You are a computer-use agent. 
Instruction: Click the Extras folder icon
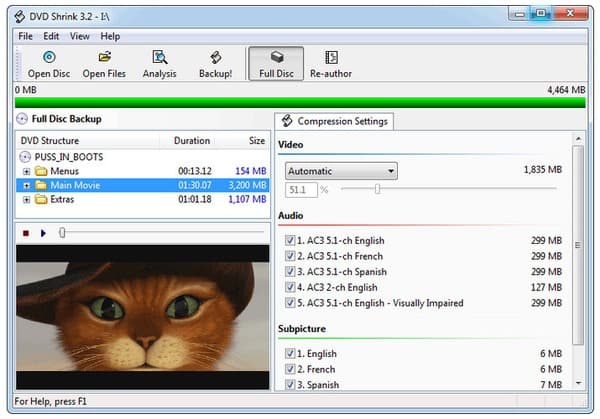click(41, 199)
